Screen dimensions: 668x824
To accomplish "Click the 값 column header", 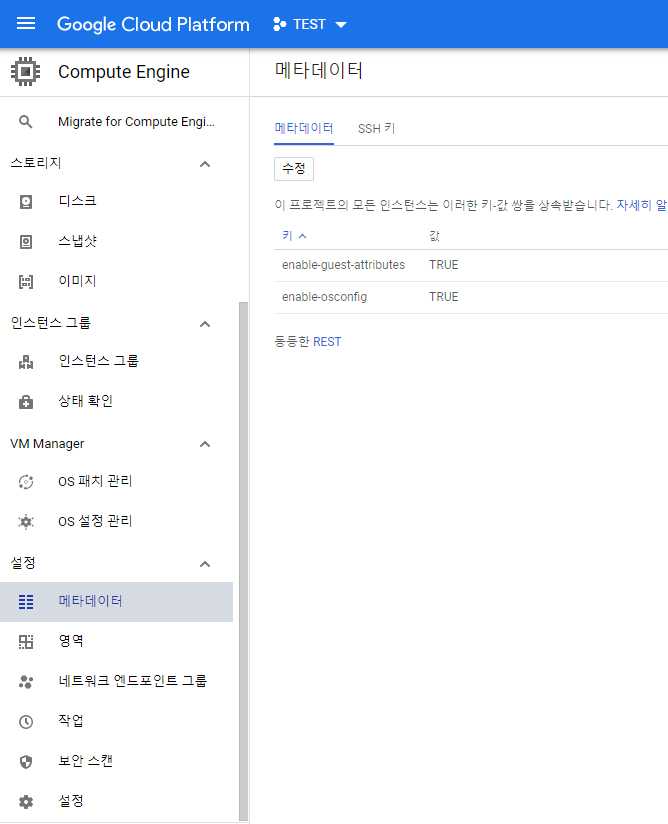I will point(434,235).
